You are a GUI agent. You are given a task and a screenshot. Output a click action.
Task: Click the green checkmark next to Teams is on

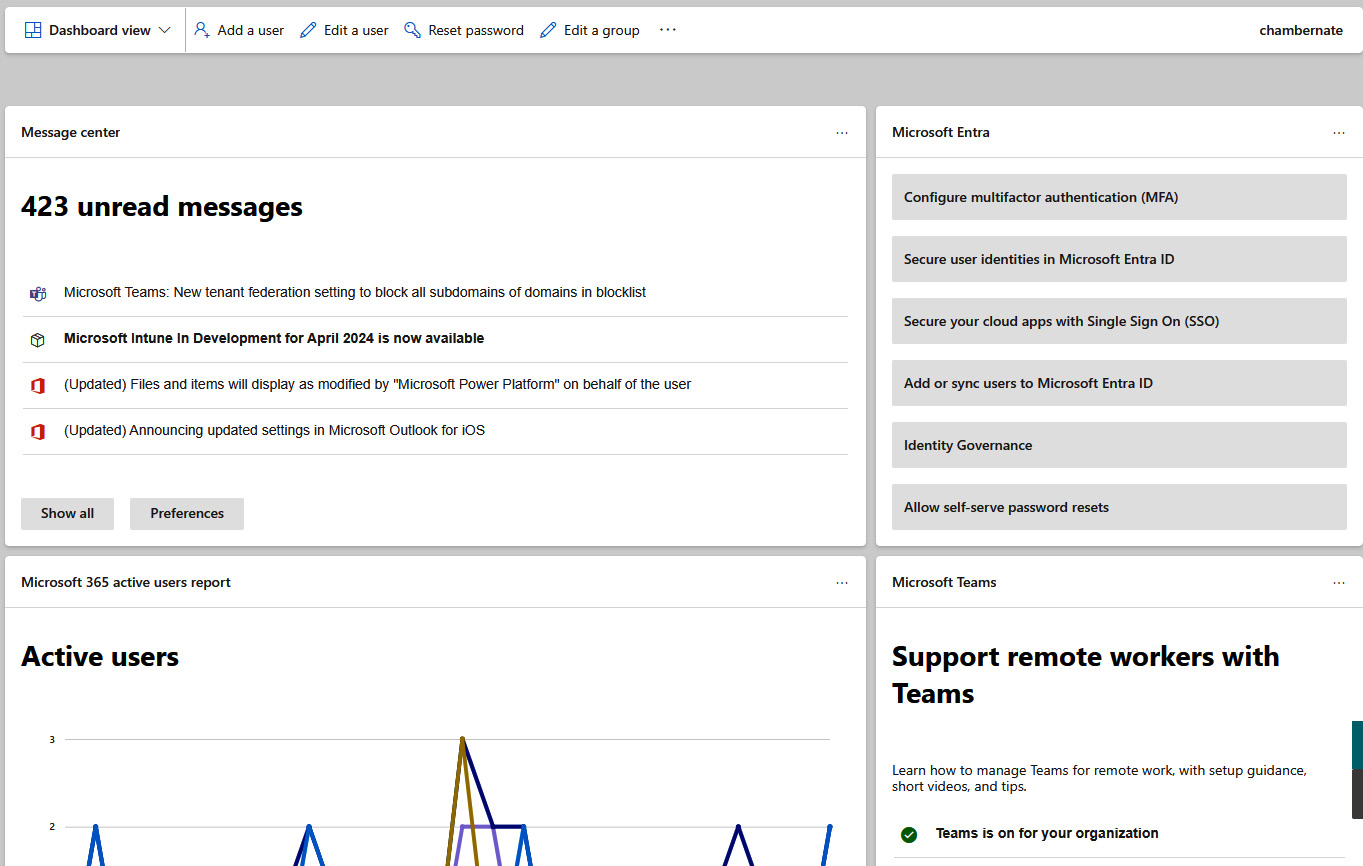909,834
